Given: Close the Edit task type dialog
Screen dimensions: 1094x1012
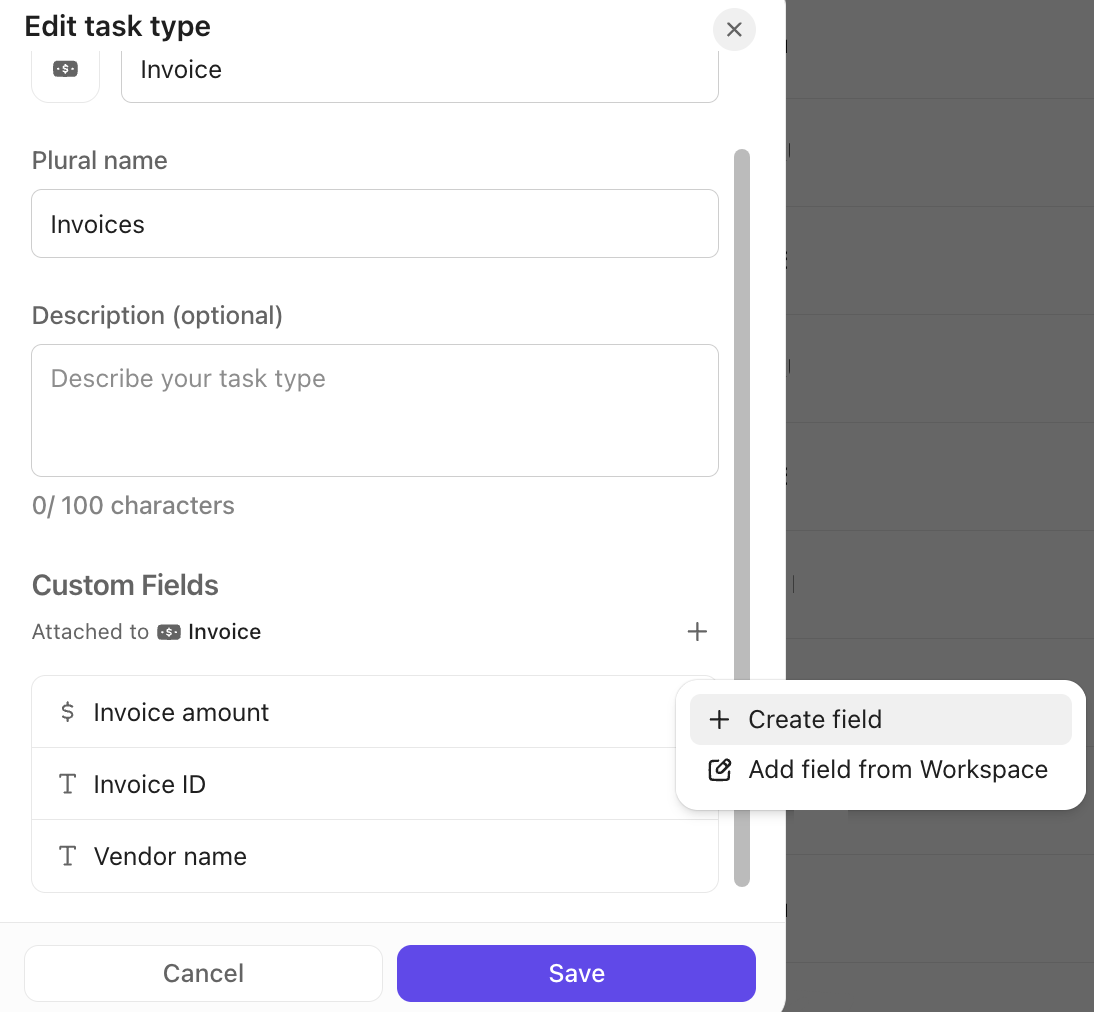Looking at the screenshot, I should (x=734, y=30).
